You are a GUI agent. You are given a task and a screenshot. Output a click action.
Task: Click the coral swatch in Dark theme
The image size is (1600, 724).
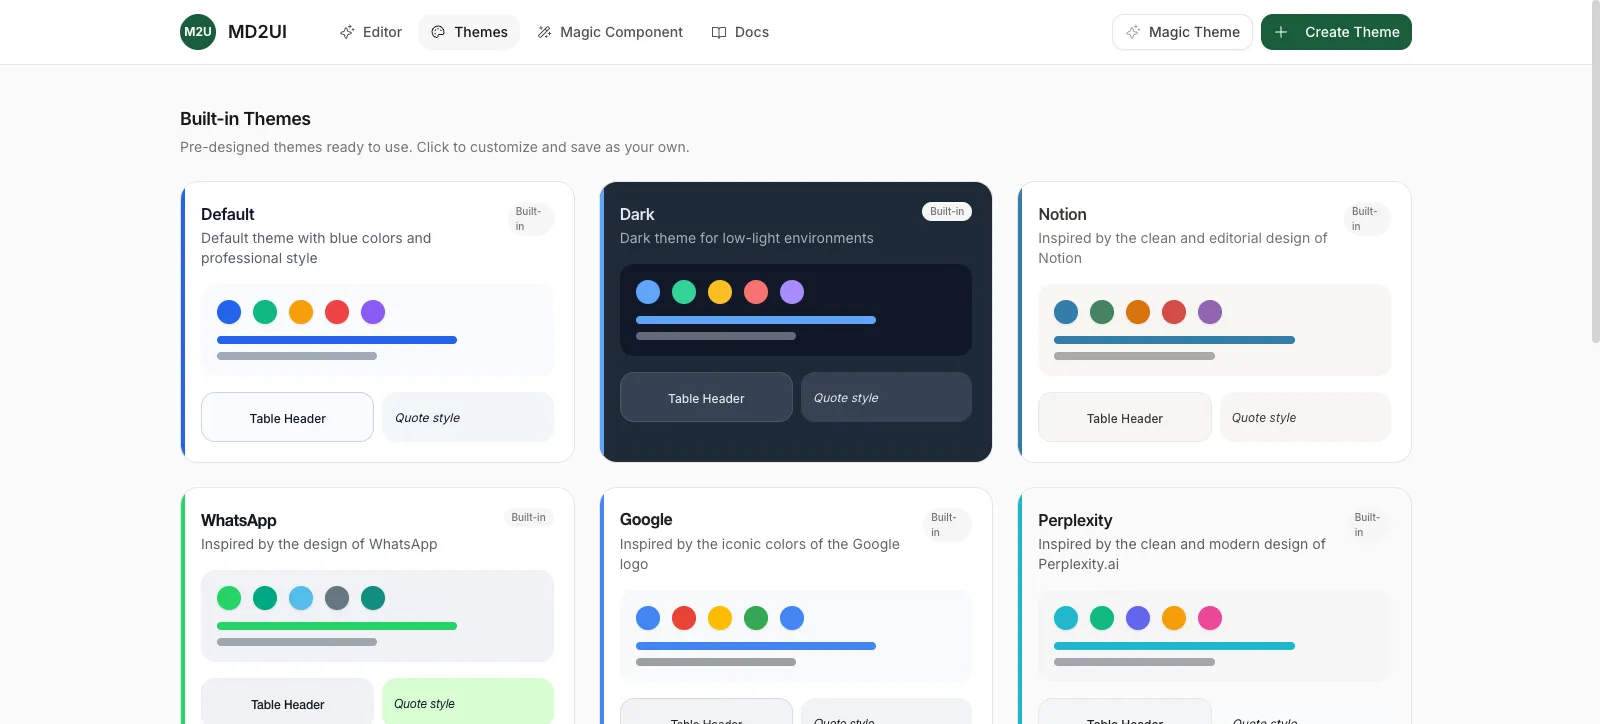[x=756, y=292]
